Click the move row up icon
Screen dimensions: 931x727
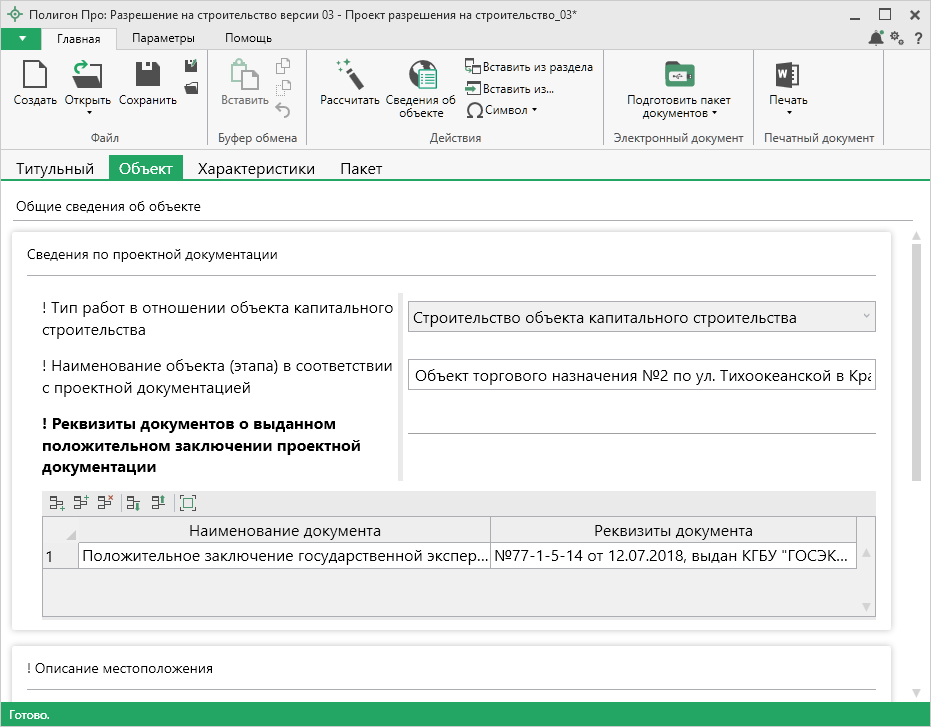click(158, 503)
